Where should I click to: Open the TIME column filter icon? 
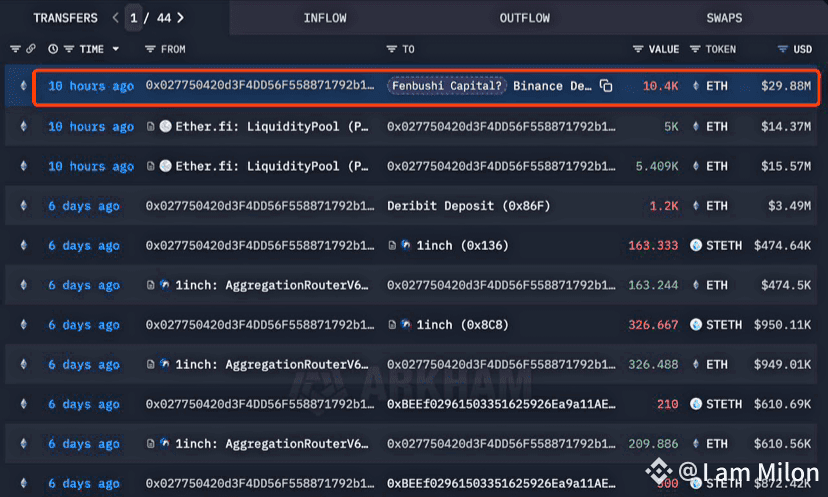point(69,49)
